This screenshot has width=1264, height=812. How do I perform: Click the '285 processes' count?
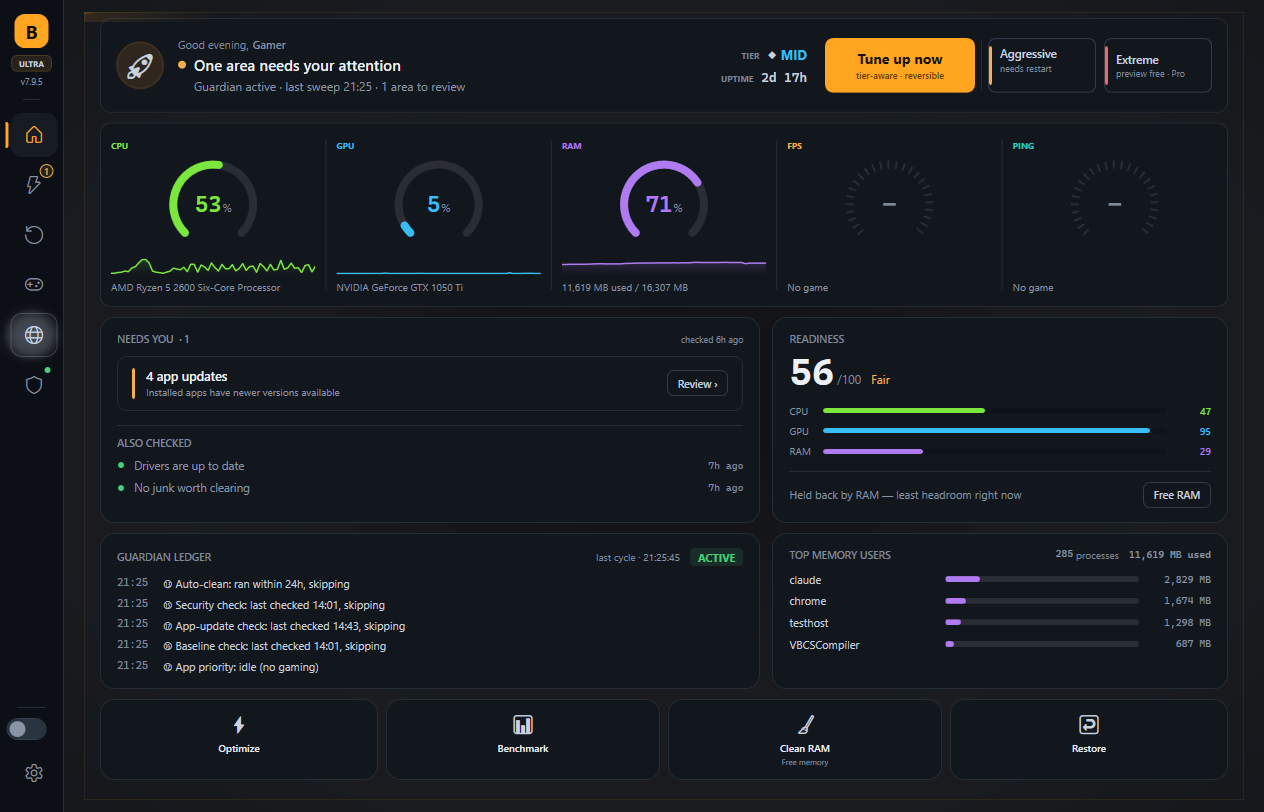(x=1087, y=554)
